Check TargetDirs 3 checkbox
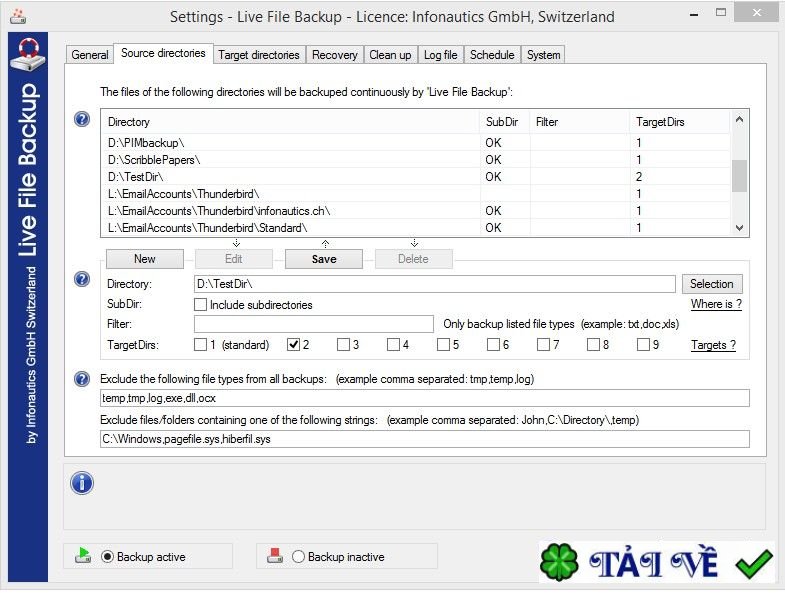The height and width of the screenshot is (593, 785). 343,345
